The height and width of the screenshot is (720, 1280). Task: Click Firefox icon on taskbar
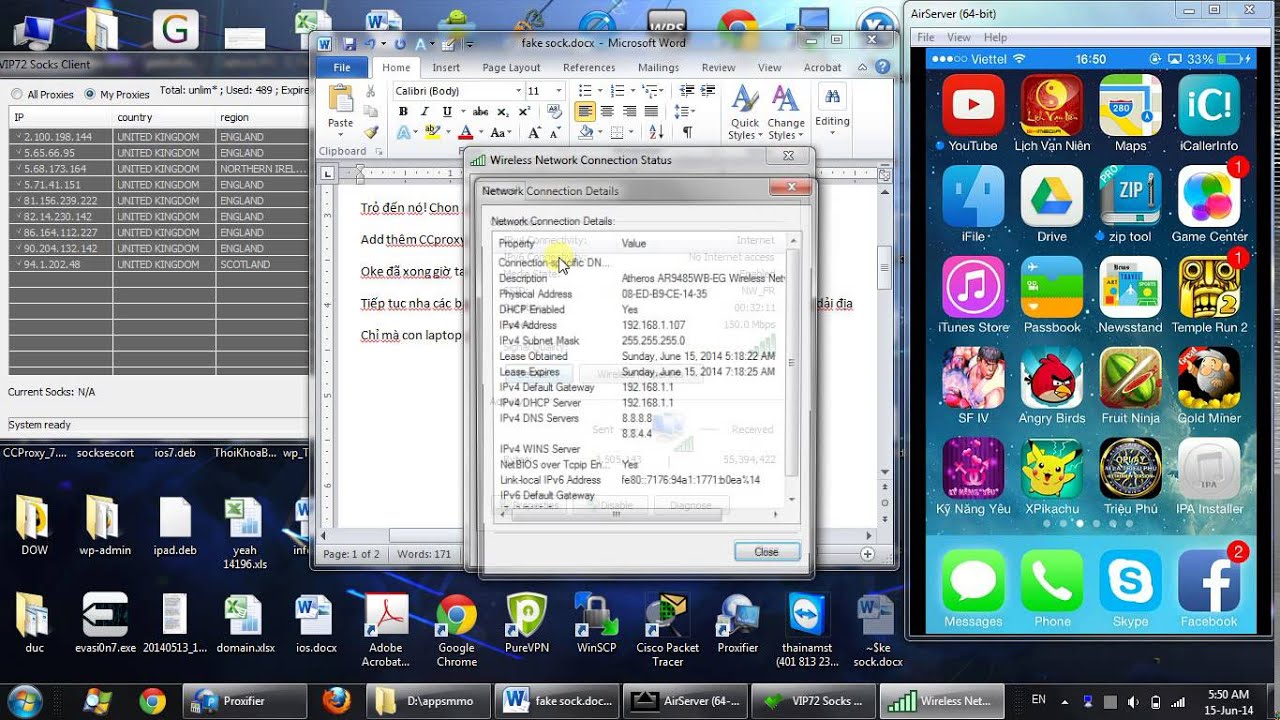pyautogui.click(x=337, y=701)
